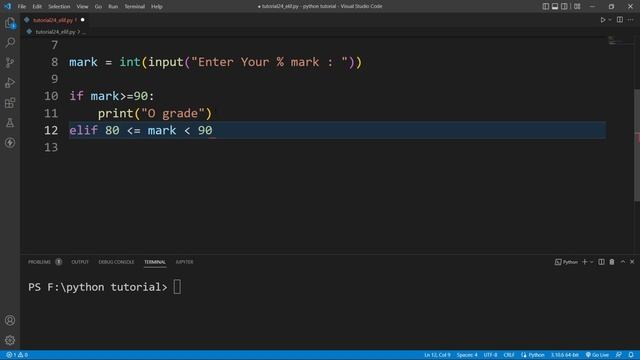Open the File menu

click(22, 7)
